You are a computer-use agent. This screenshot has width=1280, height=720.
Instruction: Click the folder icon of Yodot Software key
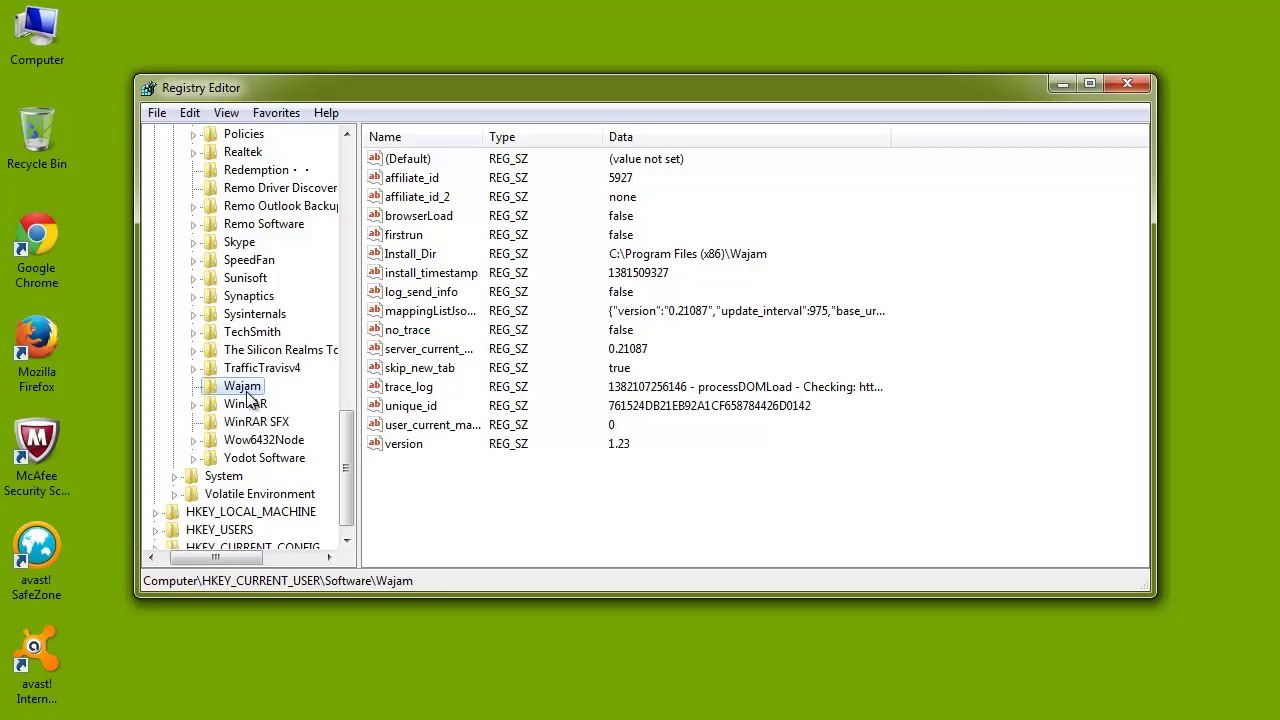click(210, 458)
